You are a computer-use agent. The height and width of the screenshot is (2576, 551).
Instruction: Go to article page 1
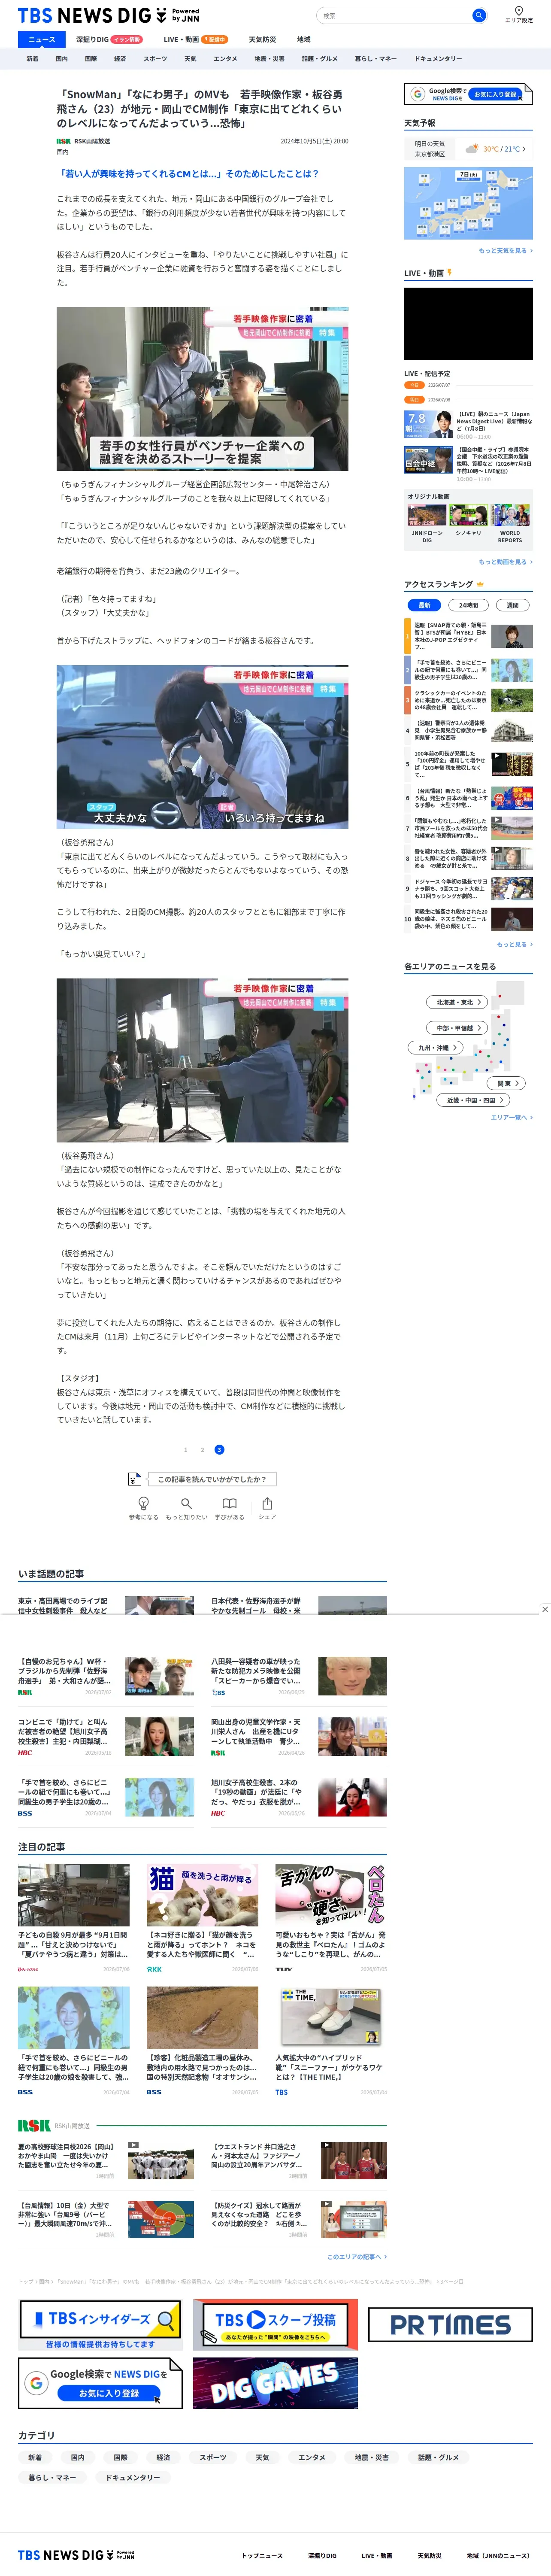pyautogui.click(x=185, y=1449)
